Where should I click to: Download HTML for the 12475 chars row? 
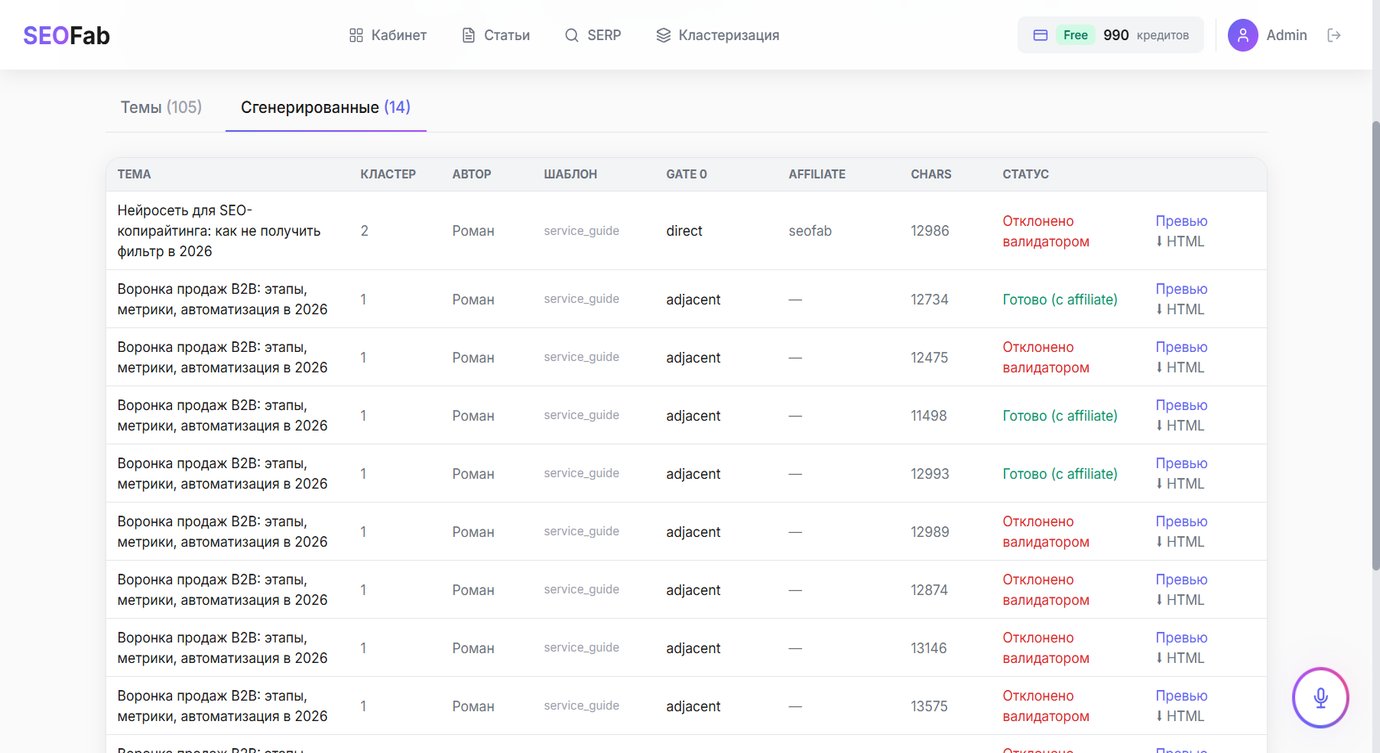(x=1180, y=367)
